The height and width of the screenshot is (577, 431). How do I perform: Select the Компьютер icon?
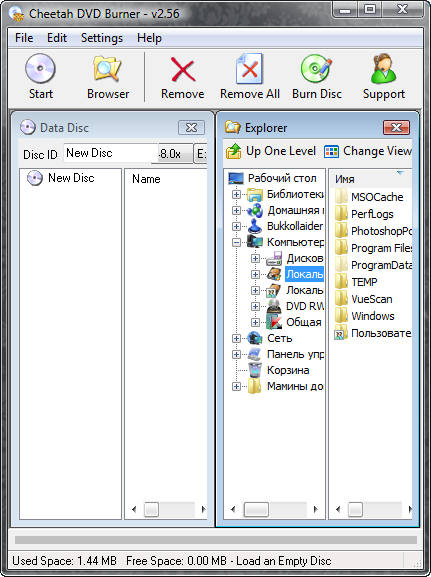pos(255,242)
